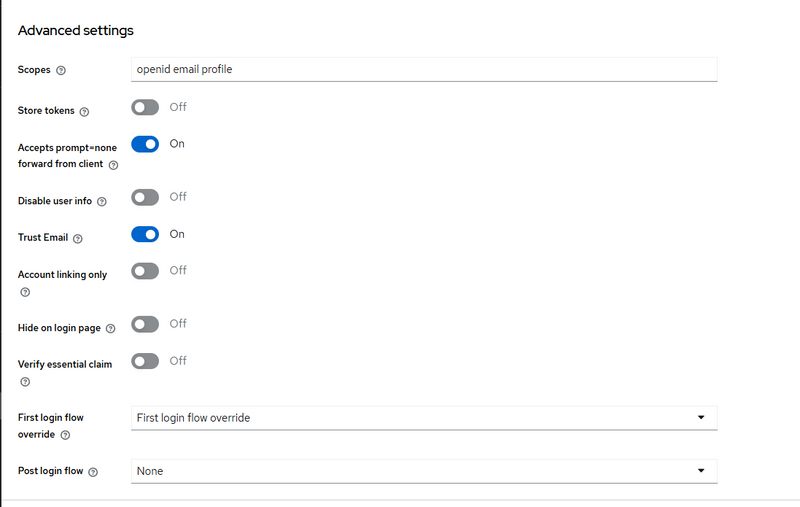Open help for Accepts prompt=none forward

pos(113,165)
